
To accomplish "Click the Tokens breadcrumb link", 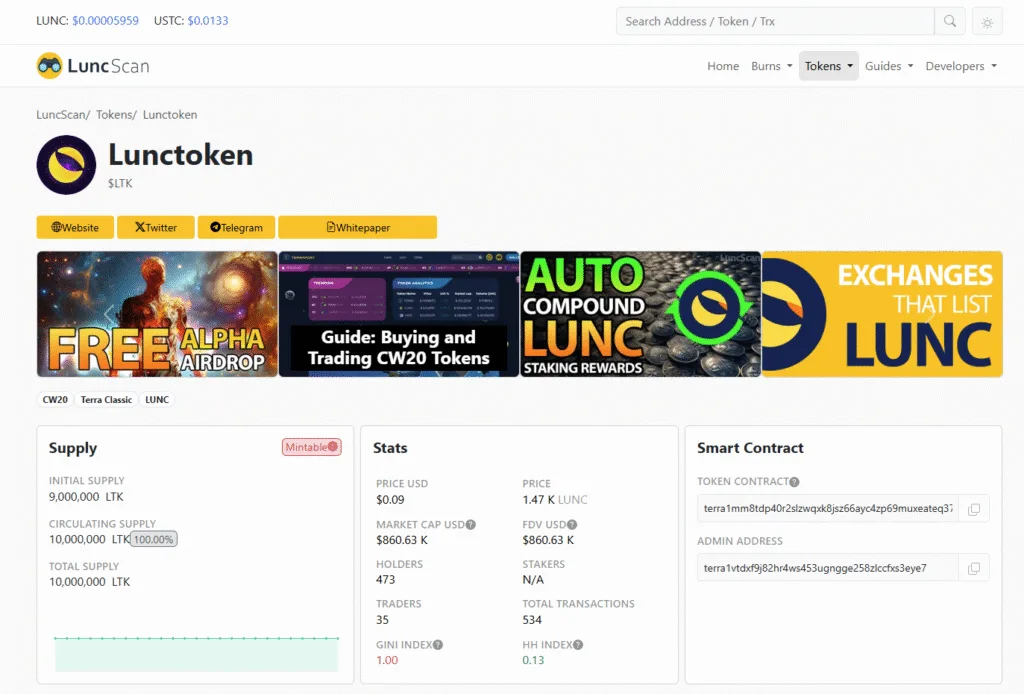I will [x=114, y=114].
